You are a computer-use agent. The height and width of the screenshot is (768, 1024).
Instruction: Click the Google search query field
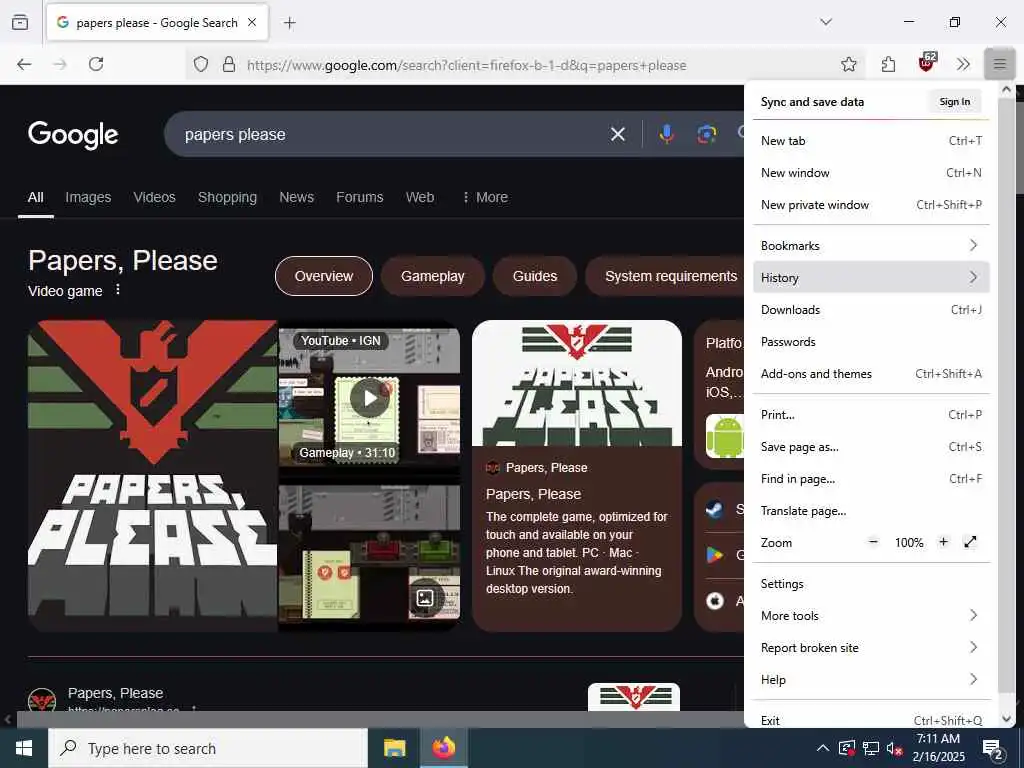pos(392,135)
